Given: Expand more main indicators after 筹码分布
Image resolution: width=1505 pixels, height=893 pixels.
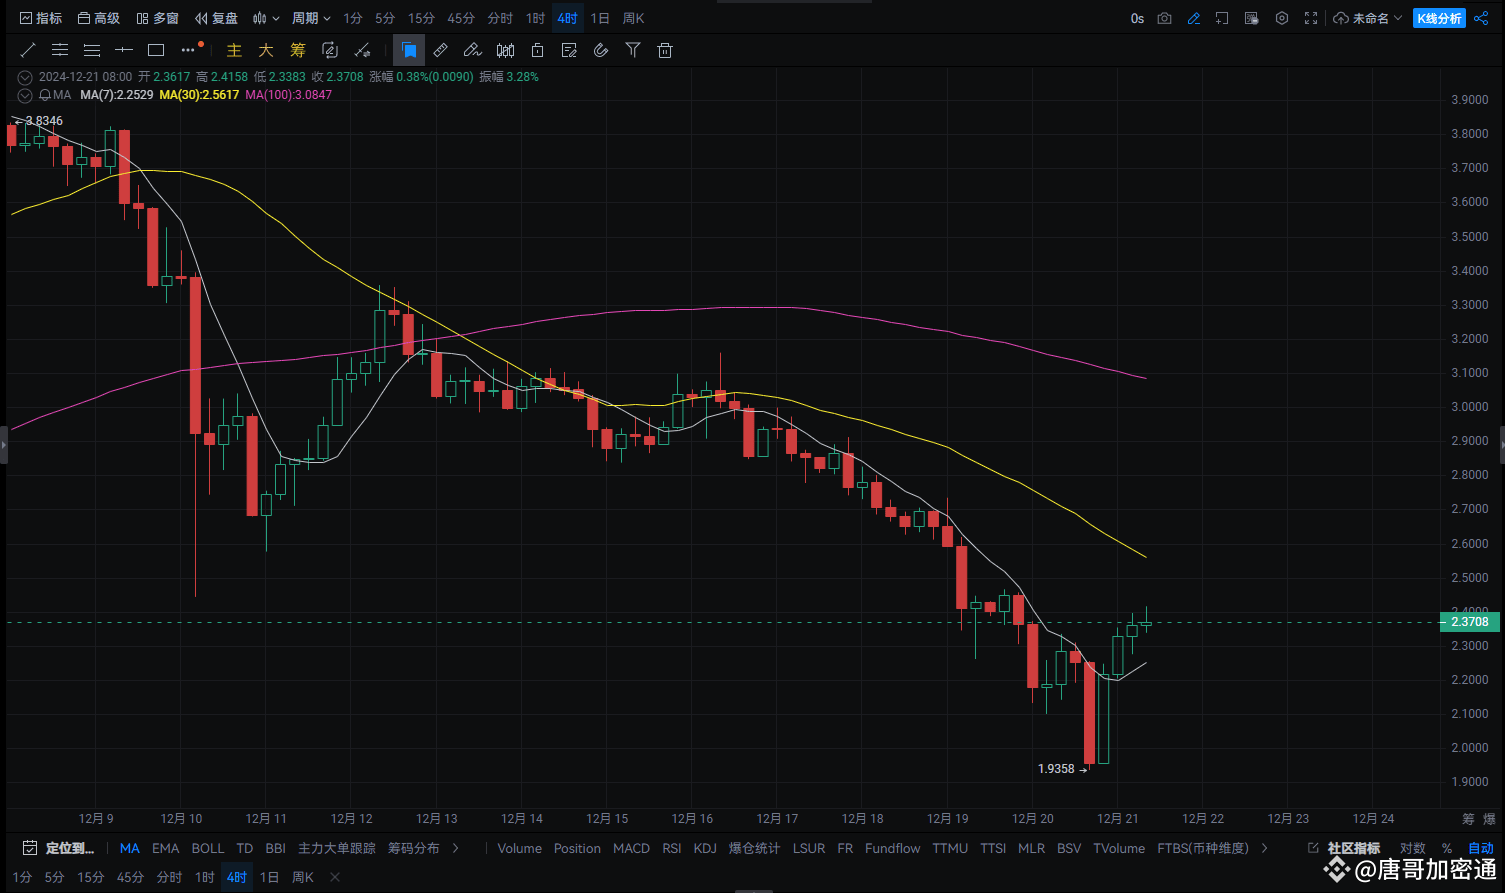Looking at the screenshot, I should click(x=456, y=848).
